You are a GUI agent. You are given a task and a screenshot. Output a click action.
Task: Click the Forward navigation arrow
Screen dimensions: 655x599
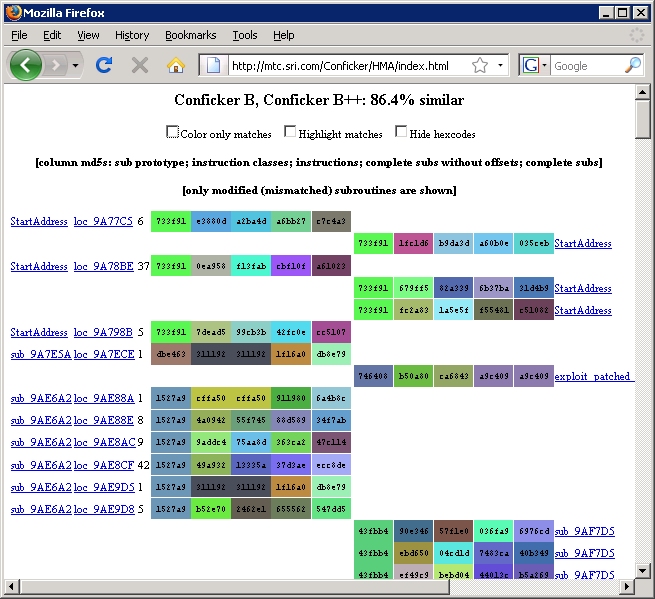coord(54,66)
